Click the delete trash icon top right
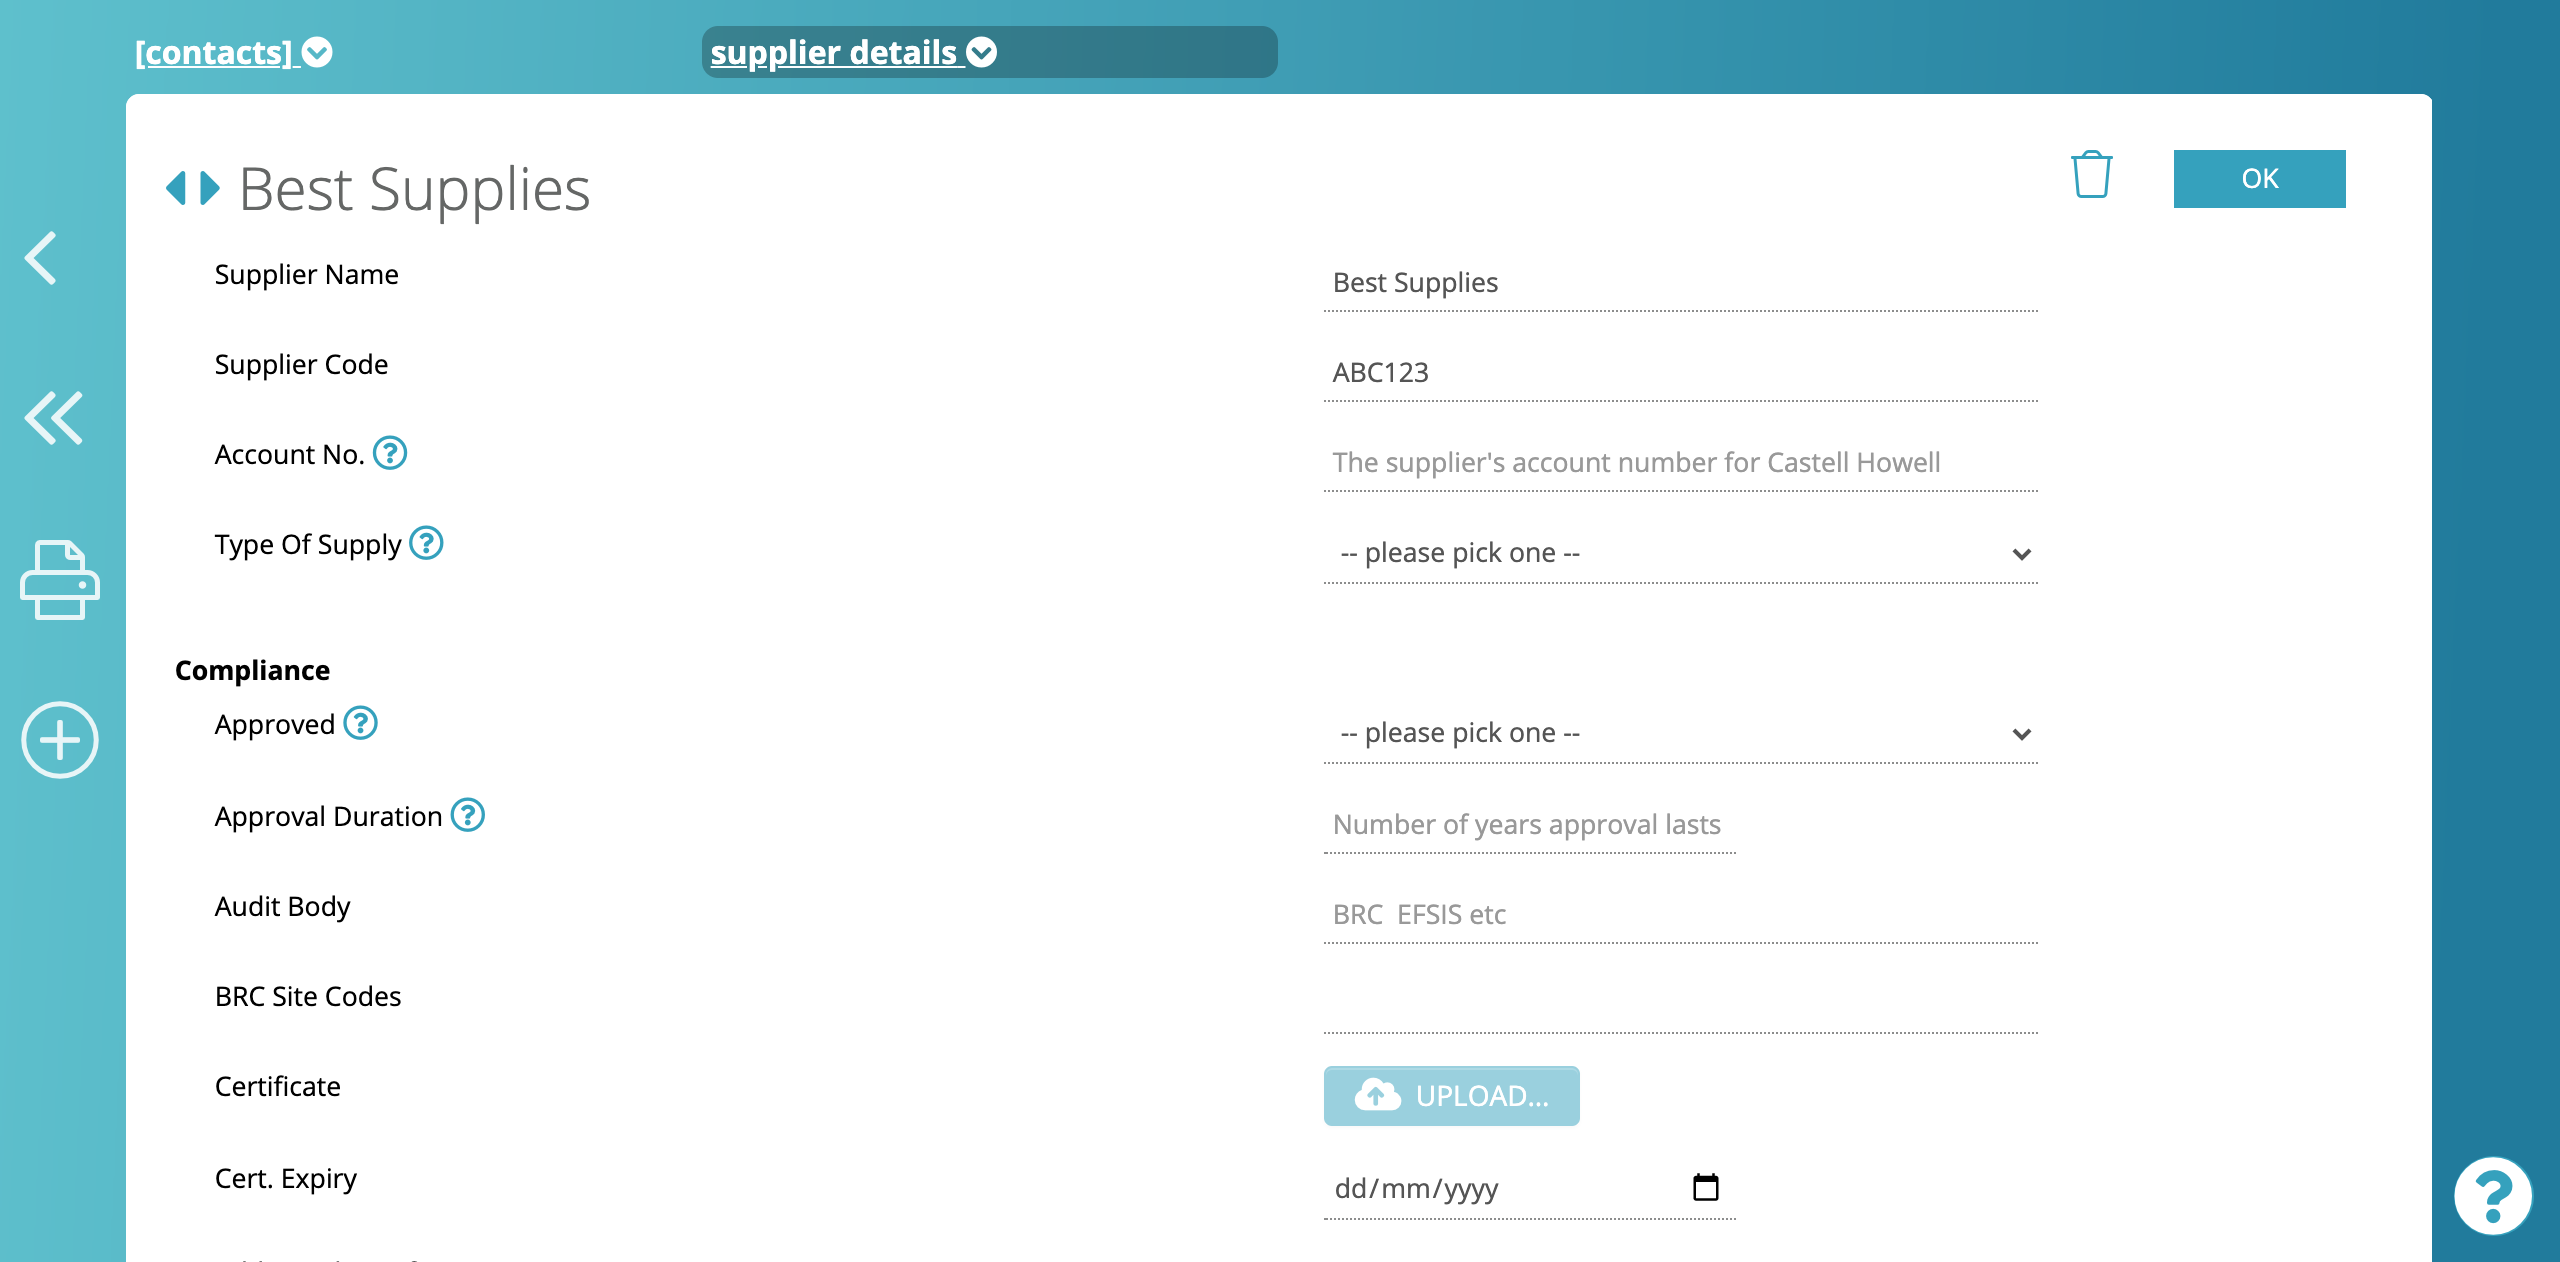Viewport: 2560px width, 1262px height. 2091,176
